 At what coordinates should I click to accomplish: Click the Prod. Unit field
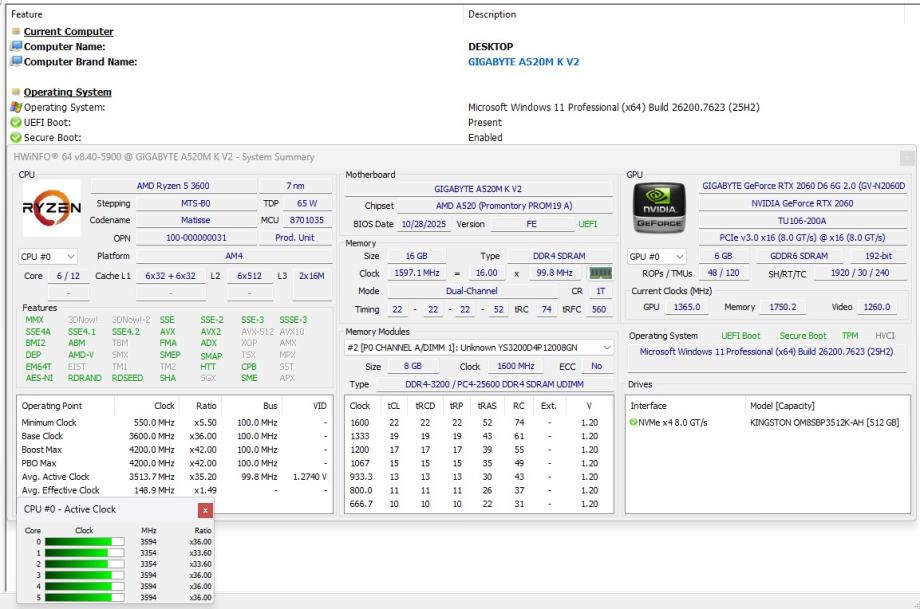point(295,238)
